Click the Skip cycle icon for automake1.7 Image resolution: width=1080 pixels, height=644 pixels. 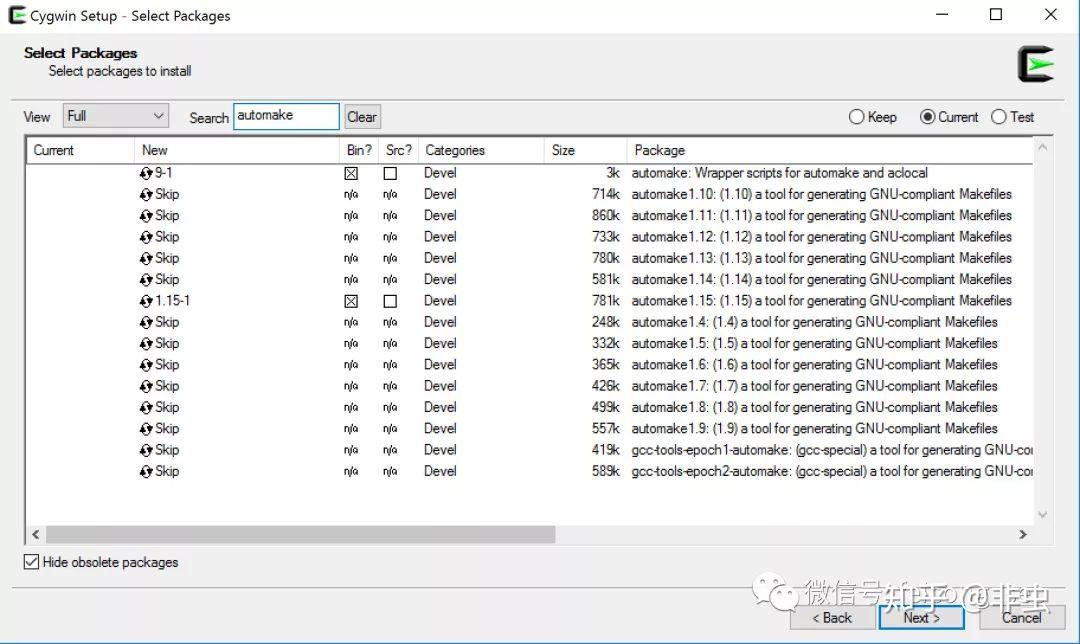pyautogui.click(x=146, y=387)
